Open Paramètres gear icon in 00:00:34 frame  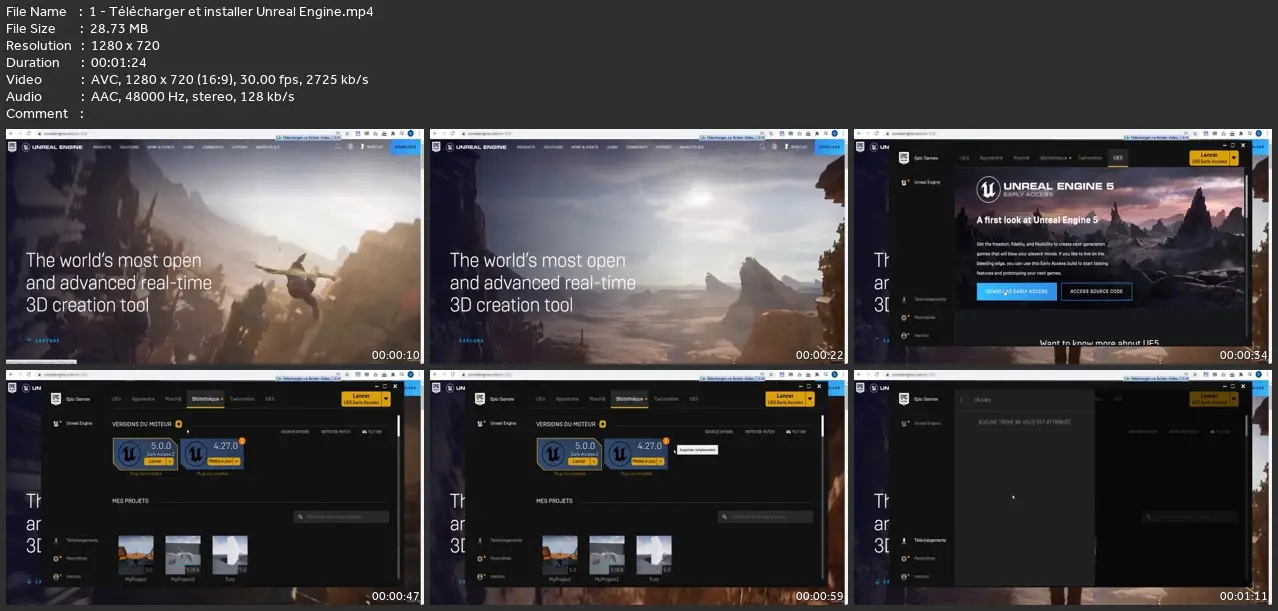(x=904, y=317)
